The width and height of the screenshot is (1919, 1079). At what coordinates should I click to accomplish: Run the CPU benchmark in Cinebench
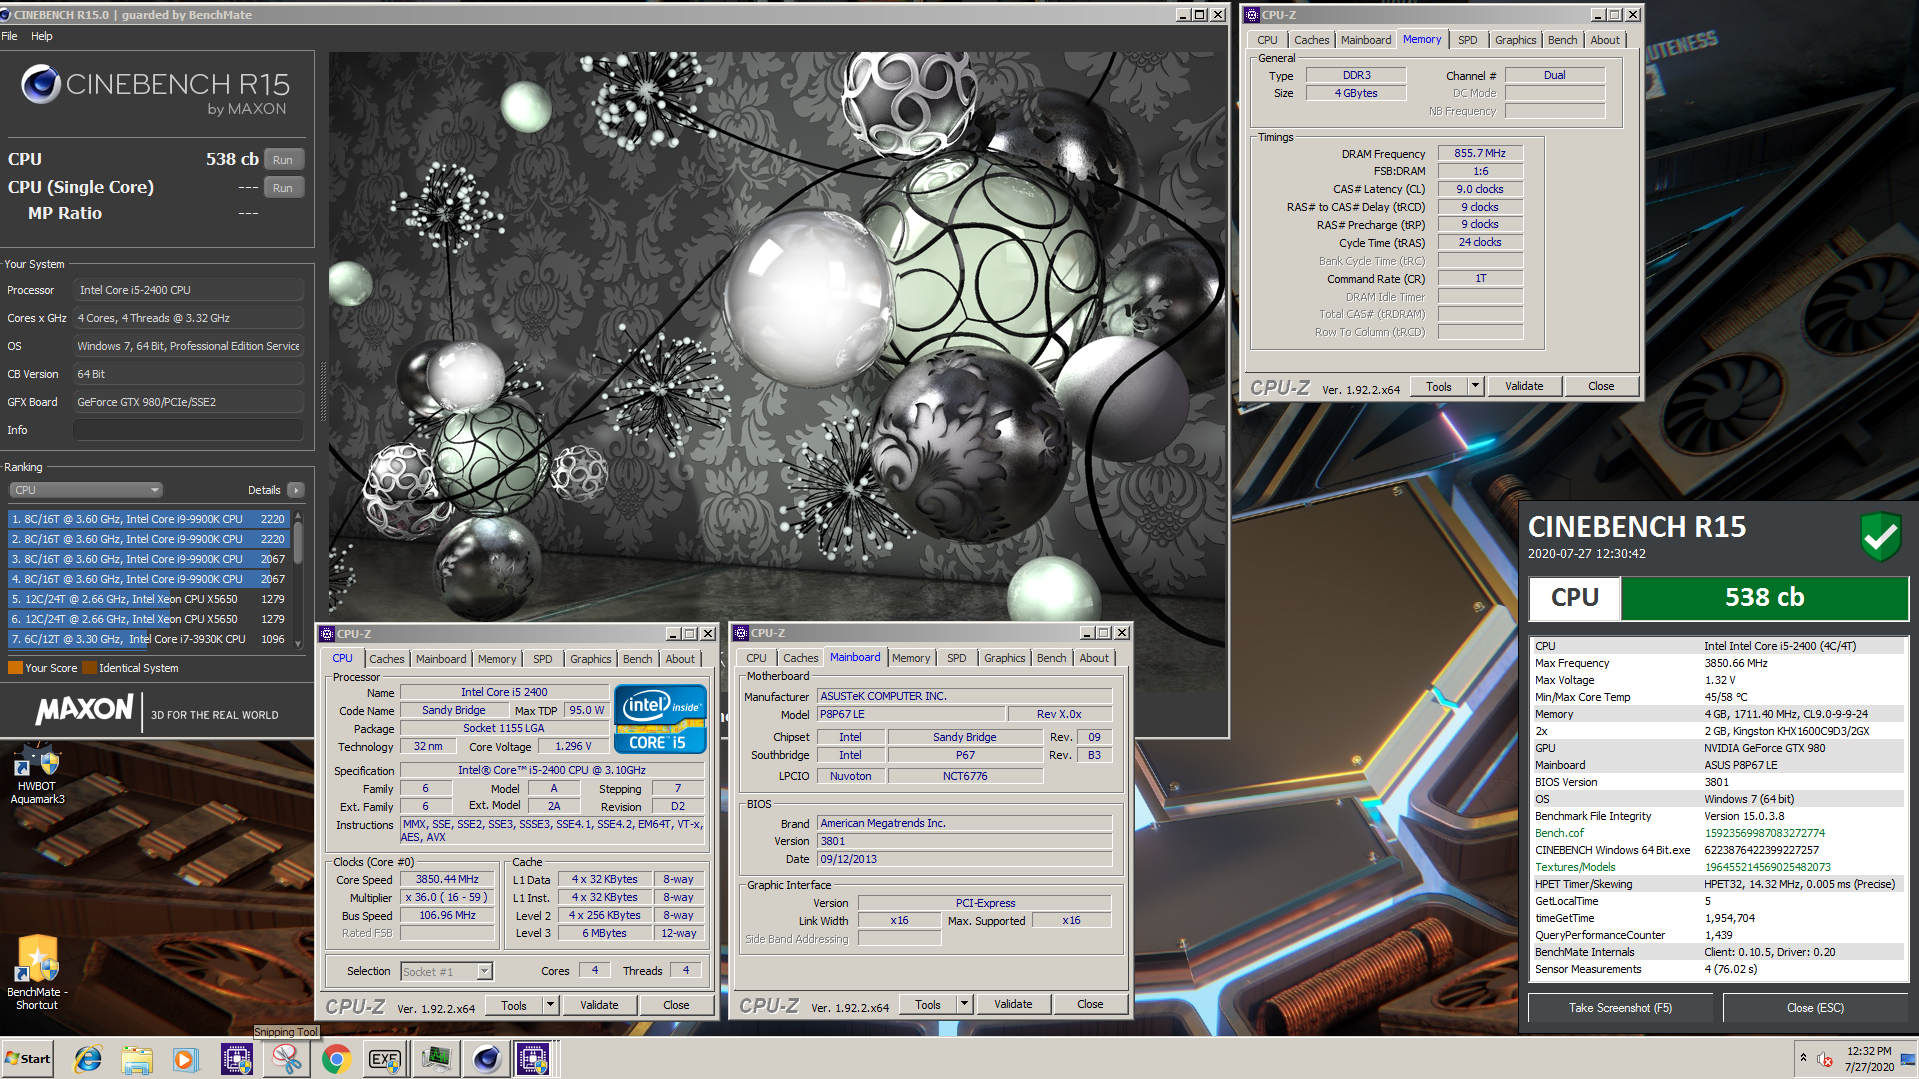283,160
